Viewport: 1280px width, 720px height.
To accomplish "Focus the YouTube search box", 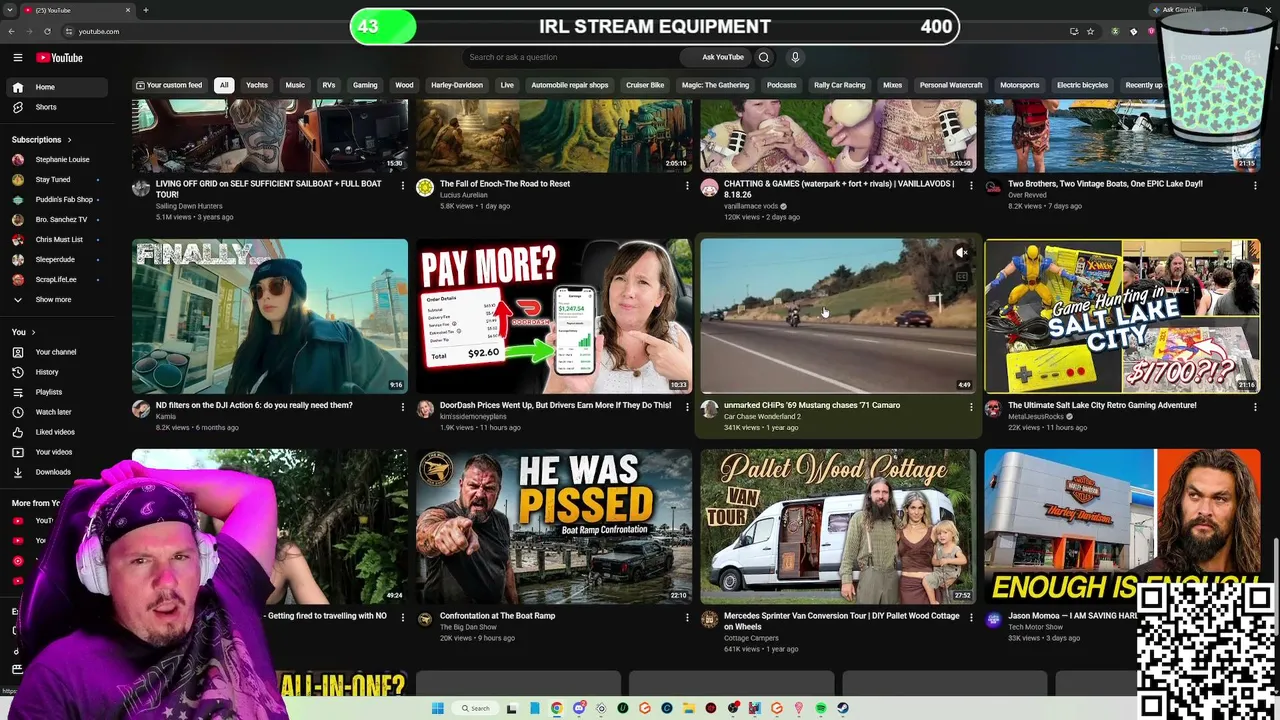I will point(572,57).
